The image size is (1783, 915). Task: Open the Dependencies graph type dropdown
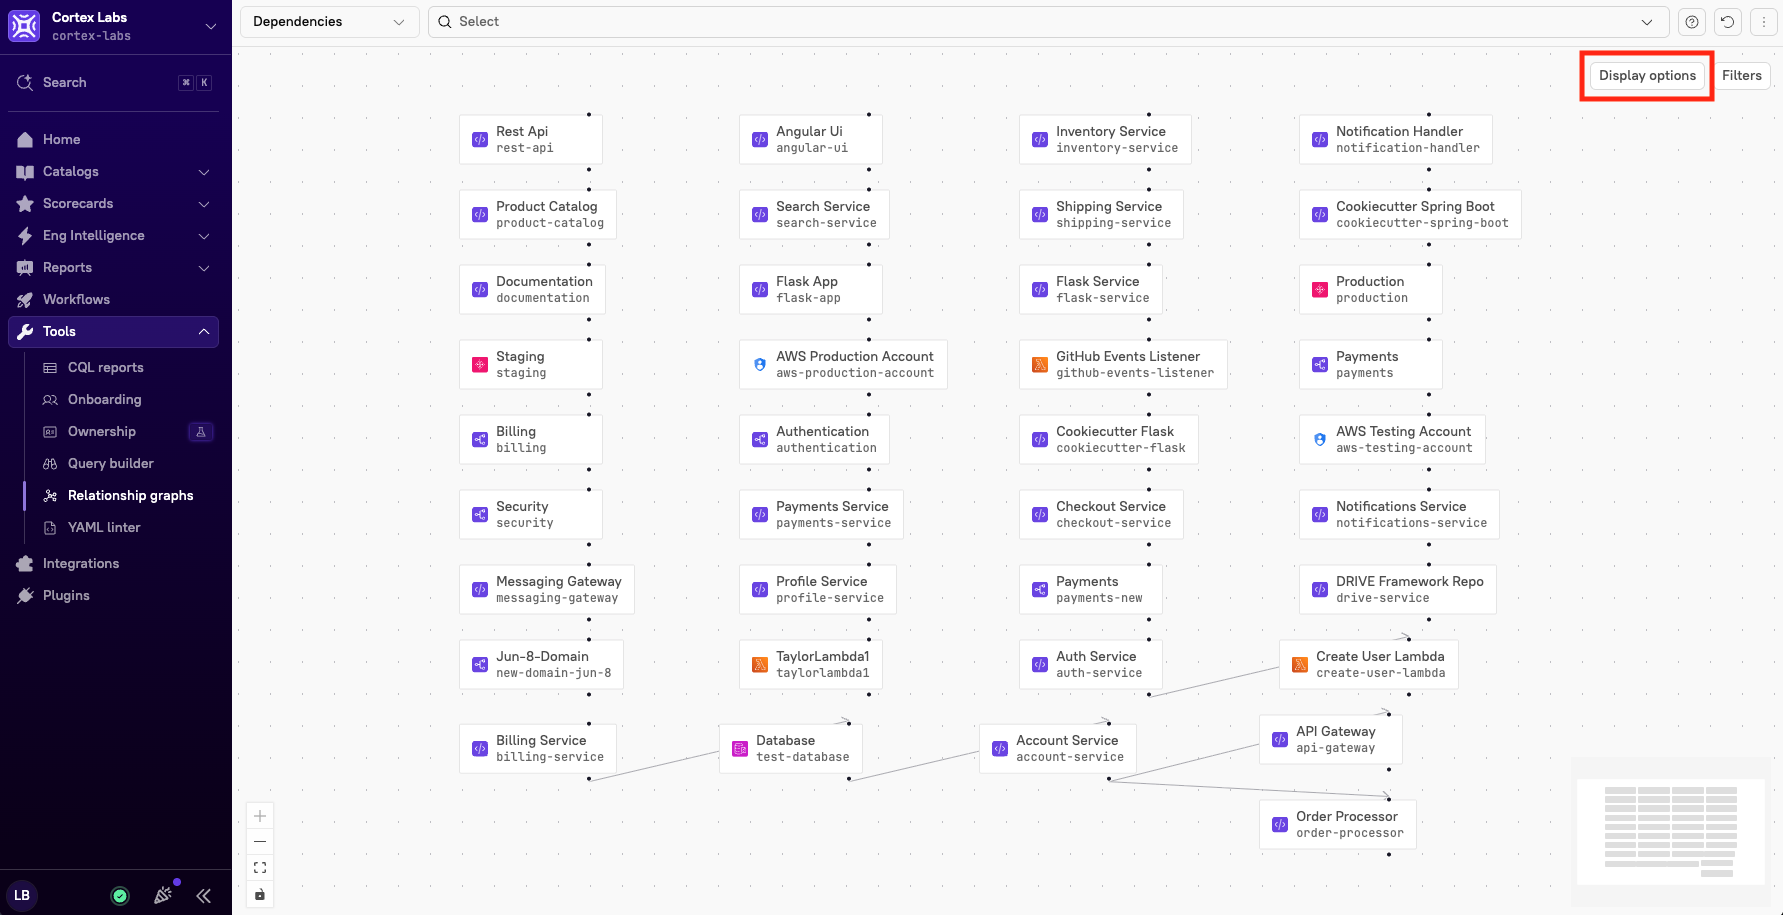click(x=329, y=22)
